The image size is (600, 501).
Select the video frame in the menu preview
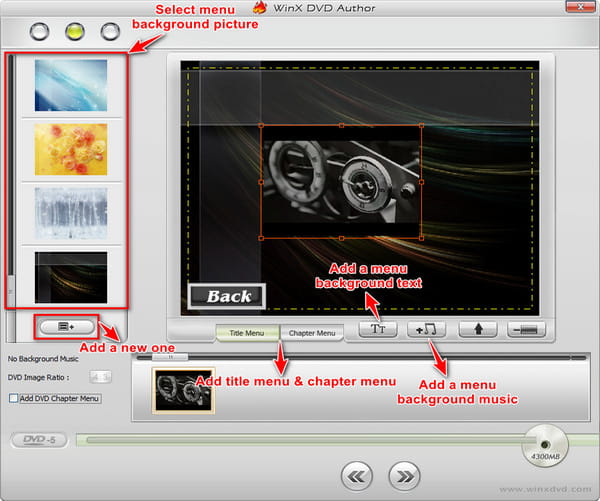tap(341, 182)
